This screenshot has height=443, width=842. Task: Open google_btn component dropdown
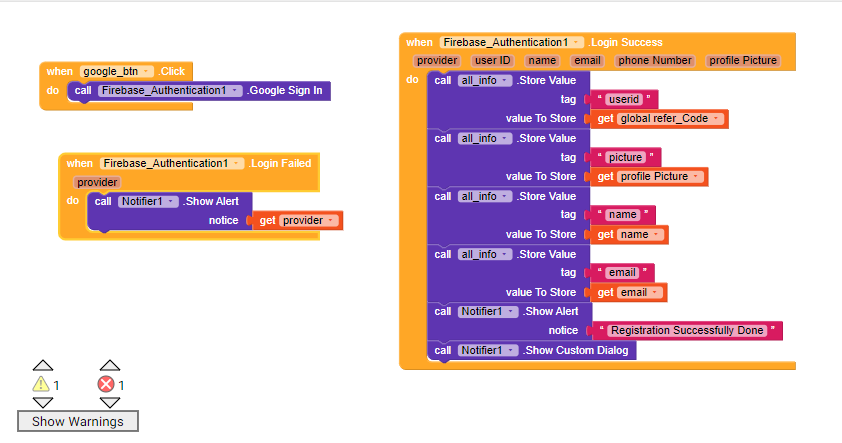point(146,71)
